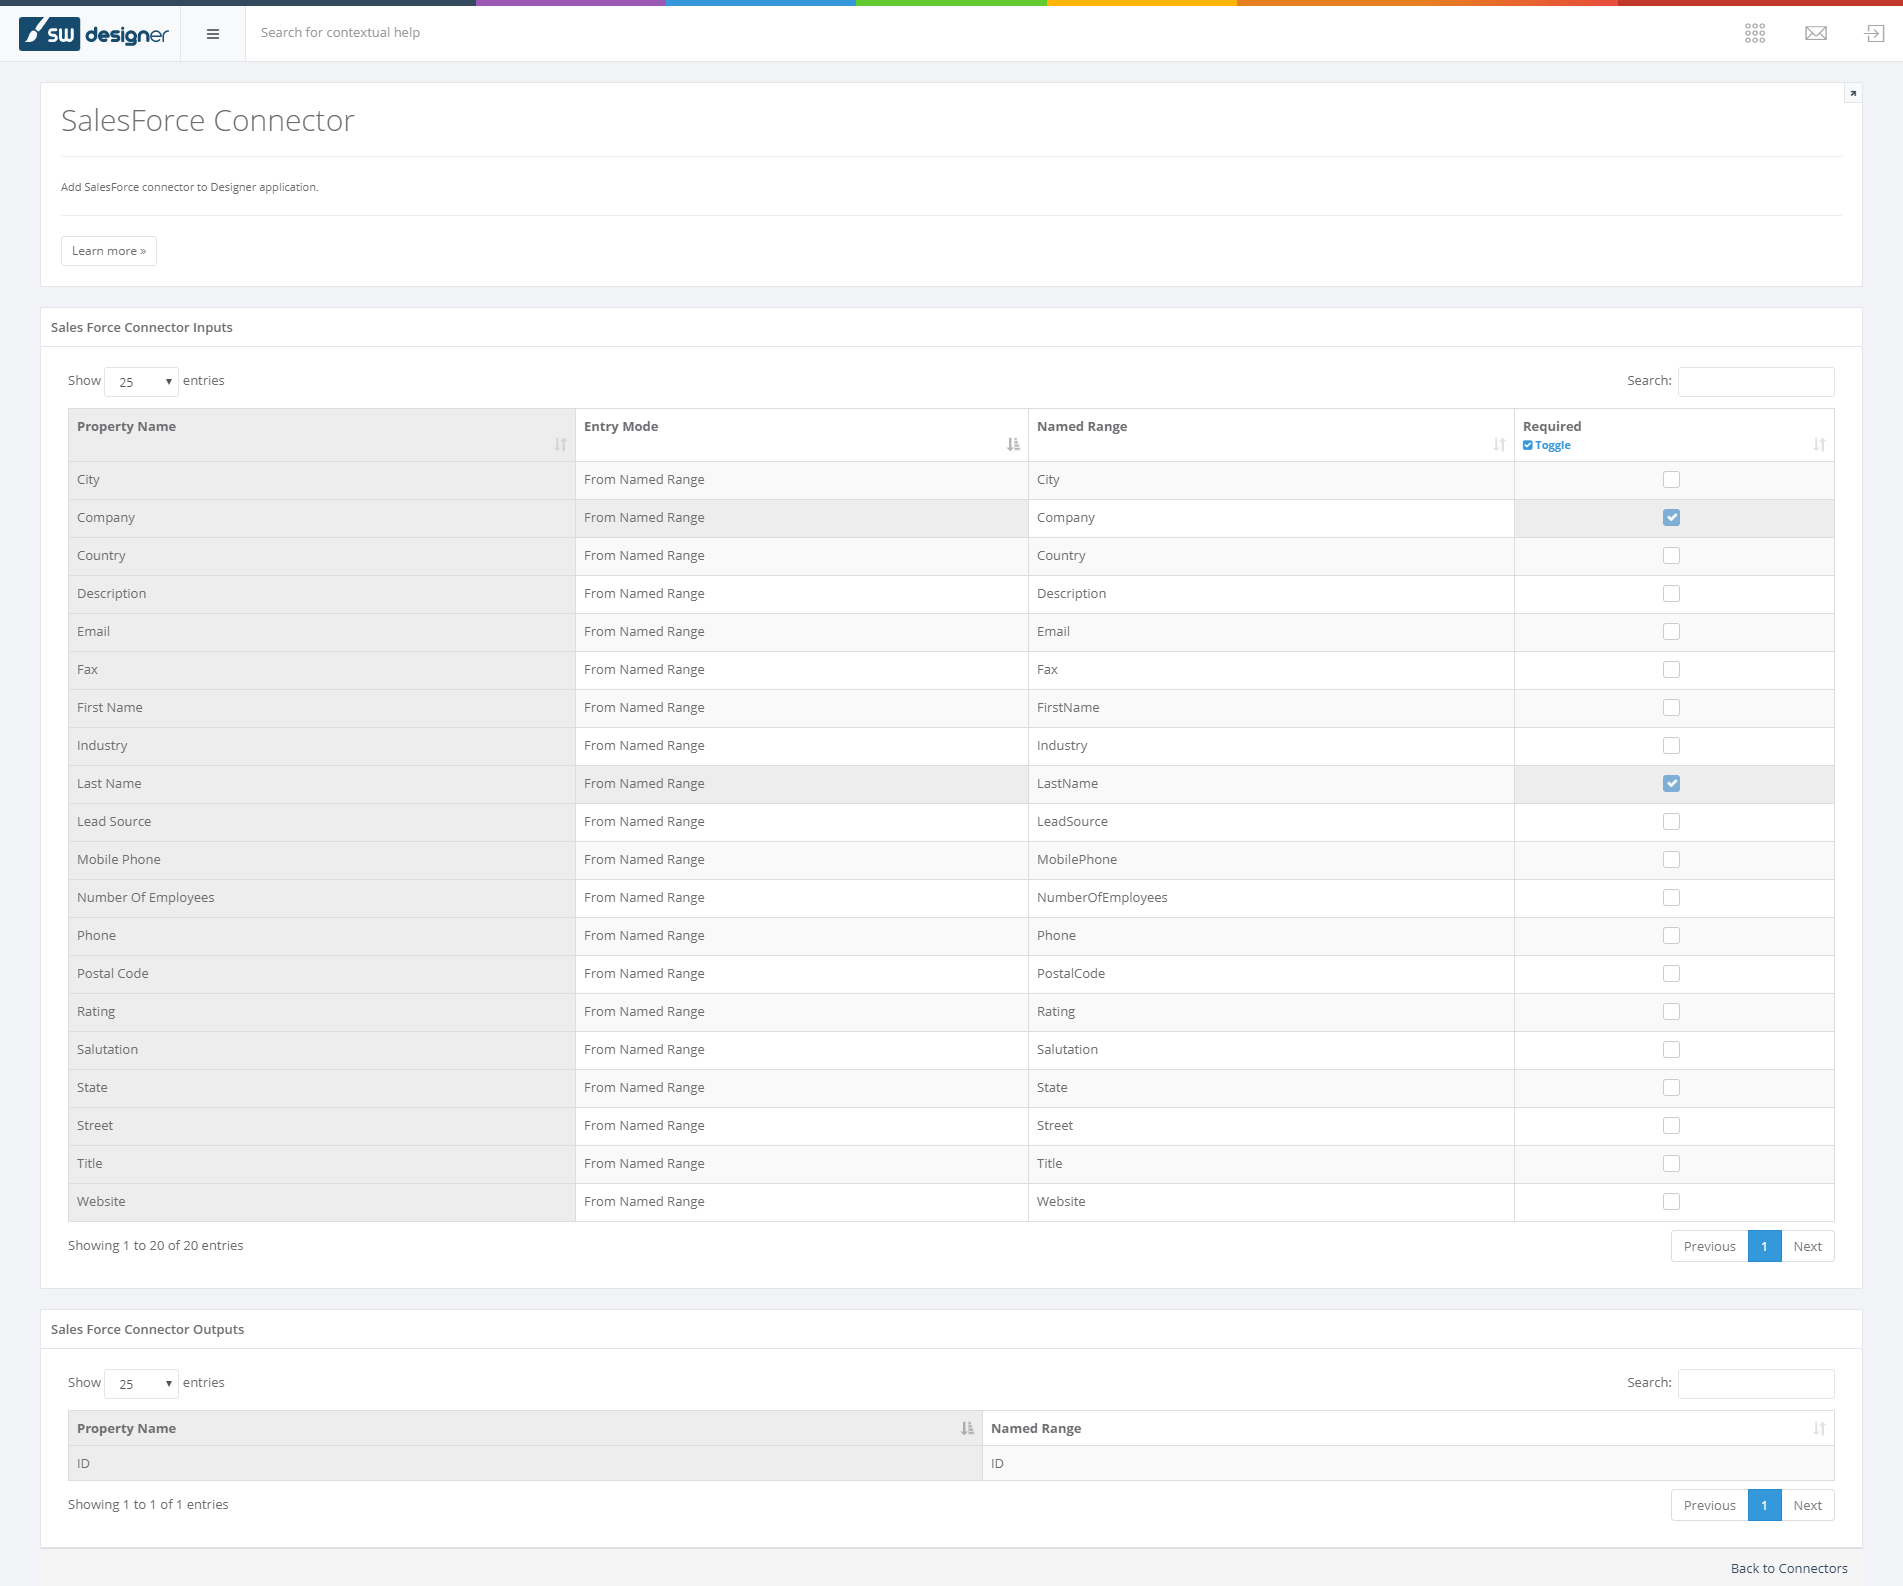Click Learn more button
Image resolution: width=1903 pixels, height=1586 pixels.
[109, 251]
